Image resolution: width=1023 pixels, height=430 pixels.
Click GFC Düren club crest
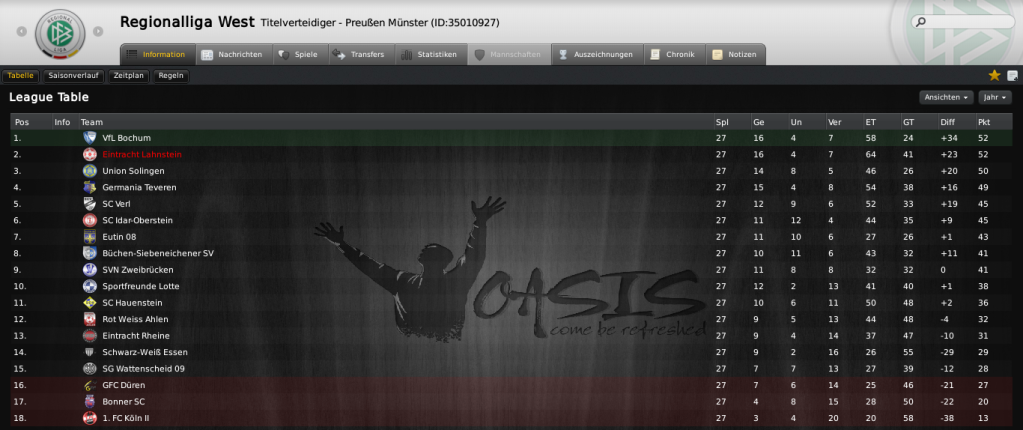coord(89,385)
